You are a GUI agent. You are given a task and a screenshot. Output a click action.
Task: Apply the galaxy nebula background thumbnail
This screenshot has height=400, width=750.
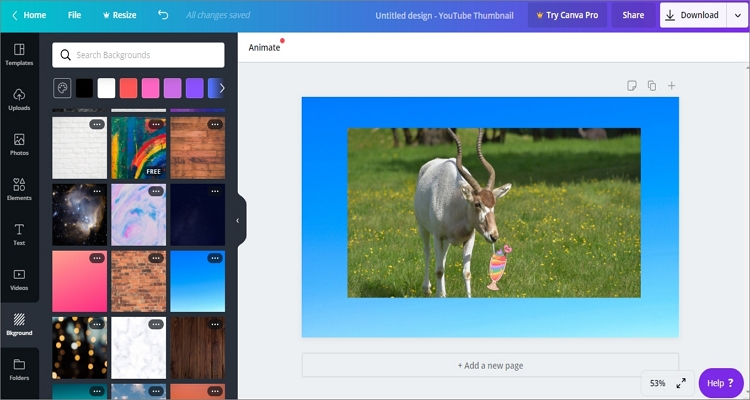point(79,214)
